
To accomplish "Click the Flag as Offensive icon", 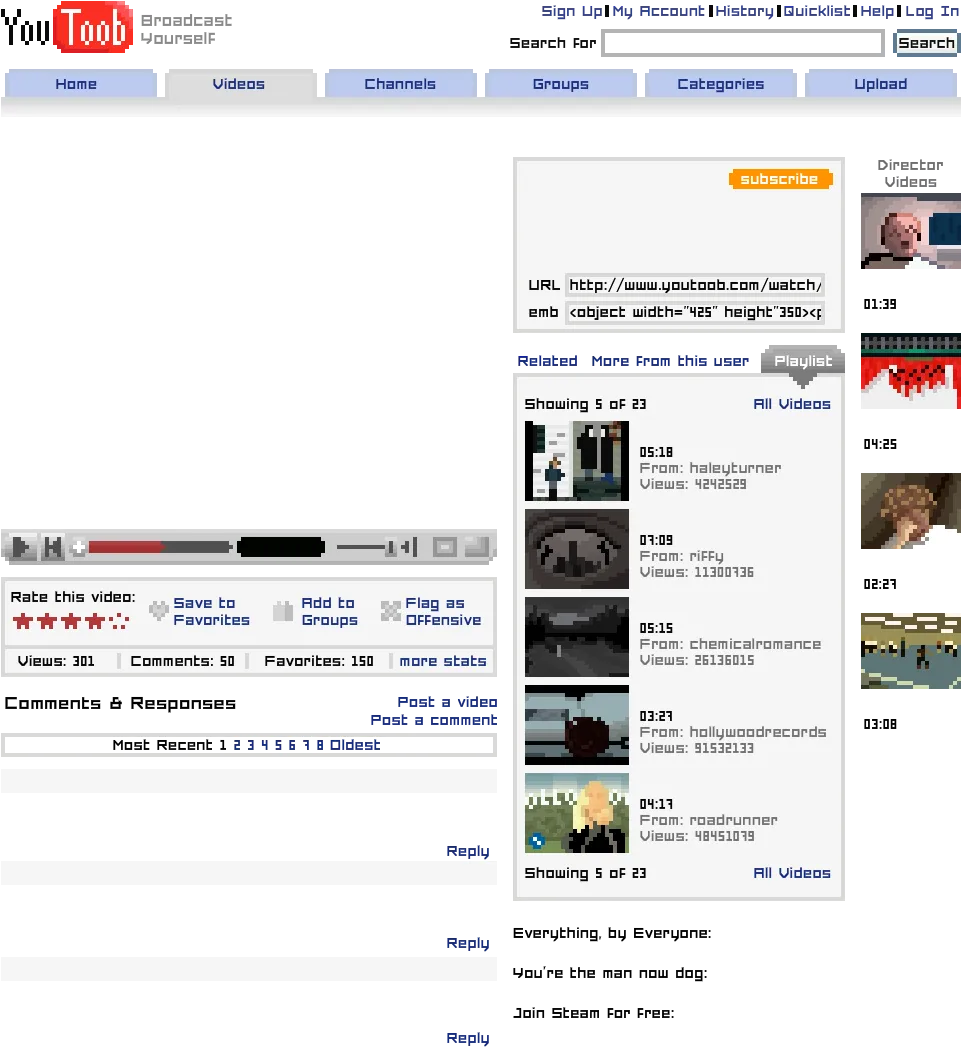I will click(390, 611).
